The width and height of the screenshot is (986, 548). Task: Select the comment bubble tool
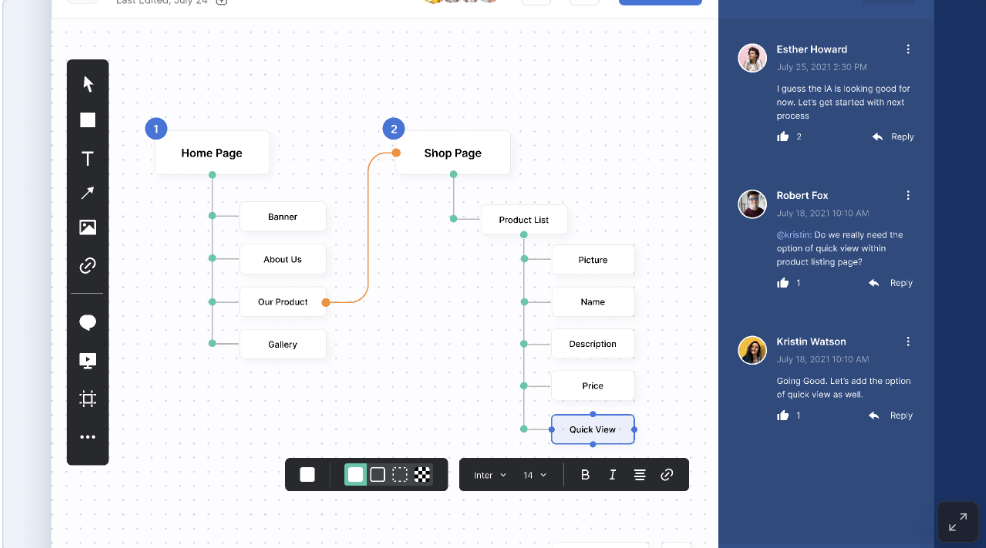[x=87, y=323]
